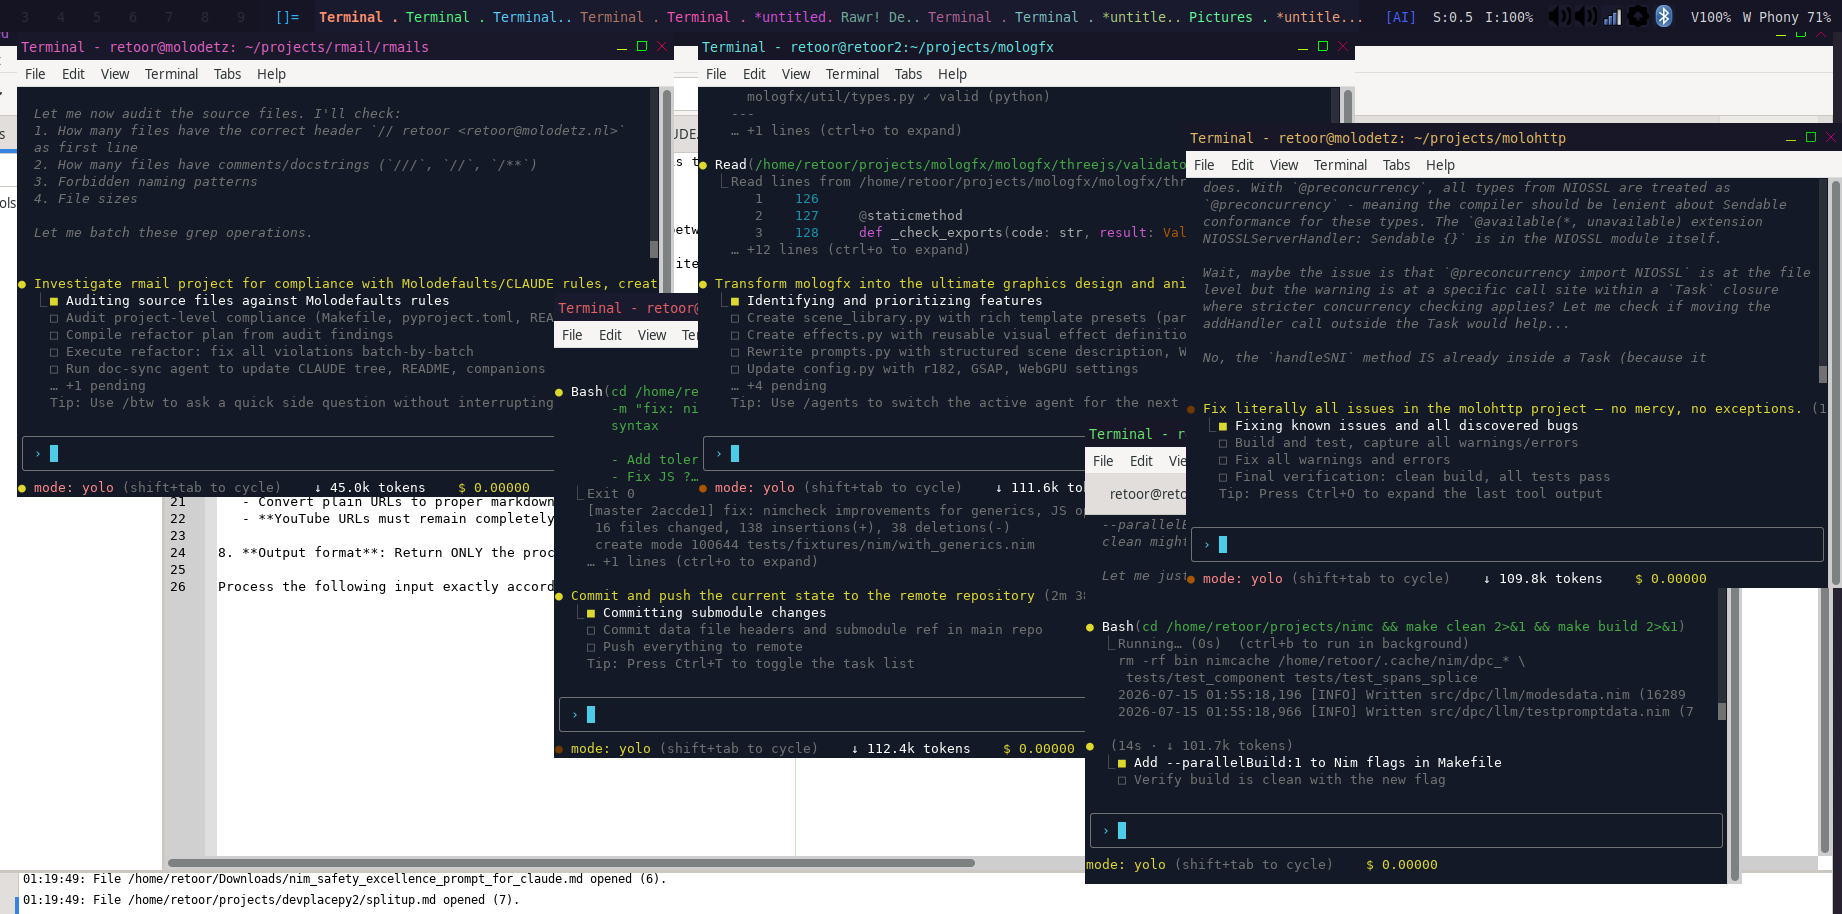This screenshot has height=914, width=1842.
Task: Open Edit menu in bottom-right terminal window
Action: point(1141,461)
